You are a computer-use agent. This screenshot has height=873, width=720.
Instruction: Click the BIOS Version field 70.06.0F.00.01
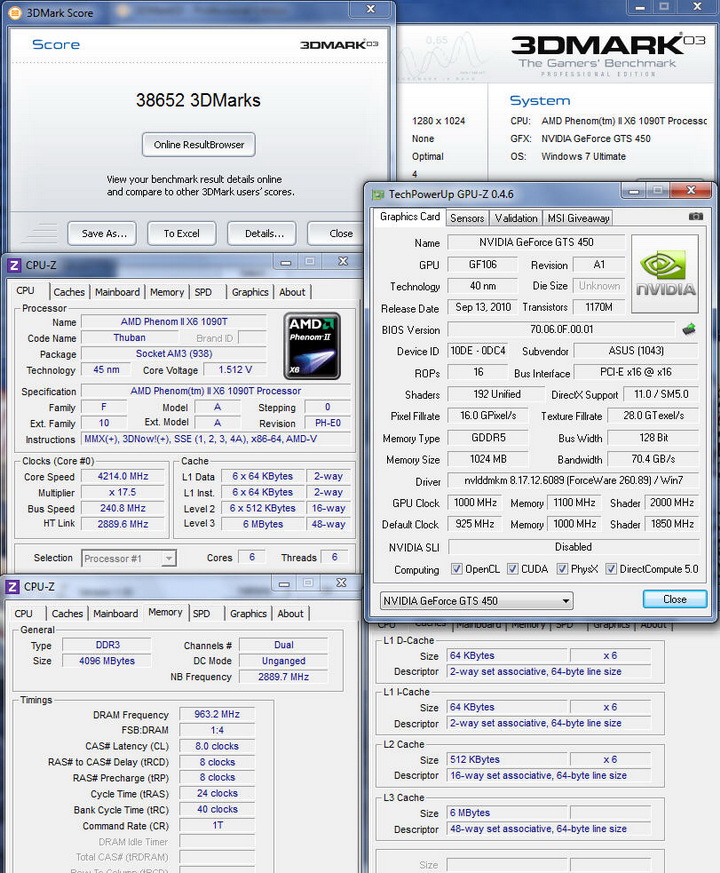562,329
